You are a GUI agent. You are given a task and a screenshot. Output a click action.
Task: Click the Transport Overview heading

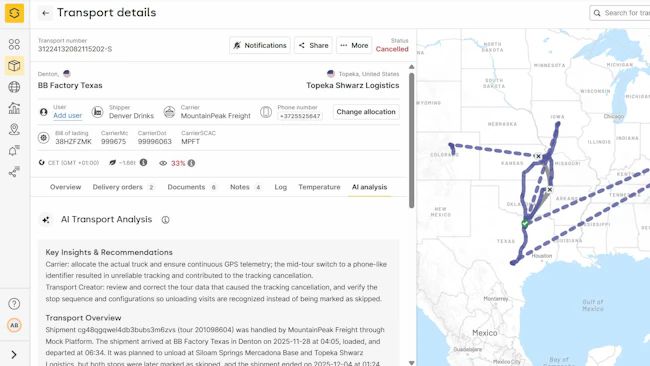pos(83,318)
